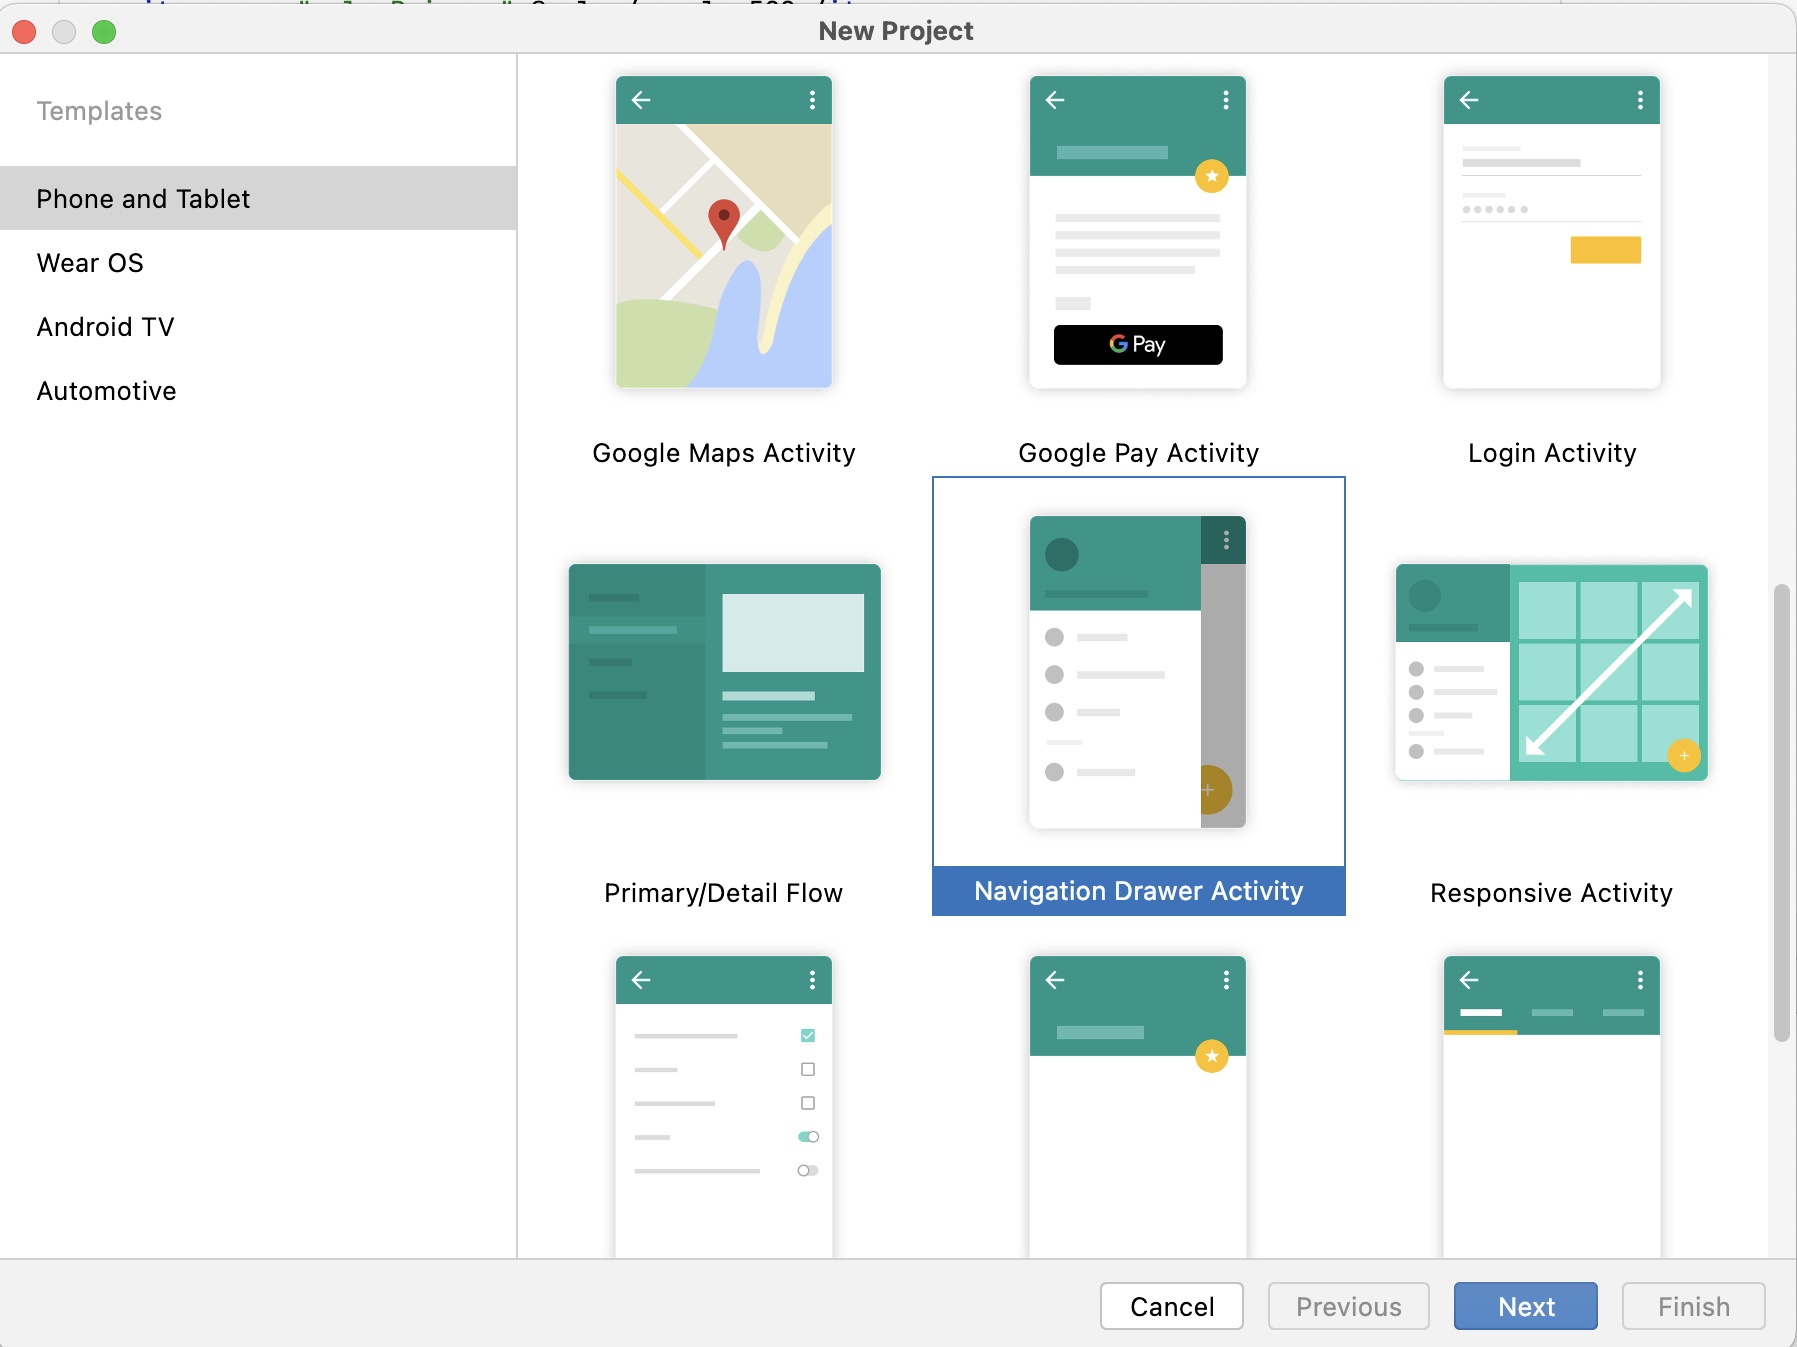Click the highlighted Navigation Drawer Activity label
Image resolution: width=1797 pixels, height=1347 pixels.
pyautogui.click(x=1139, y=891)
